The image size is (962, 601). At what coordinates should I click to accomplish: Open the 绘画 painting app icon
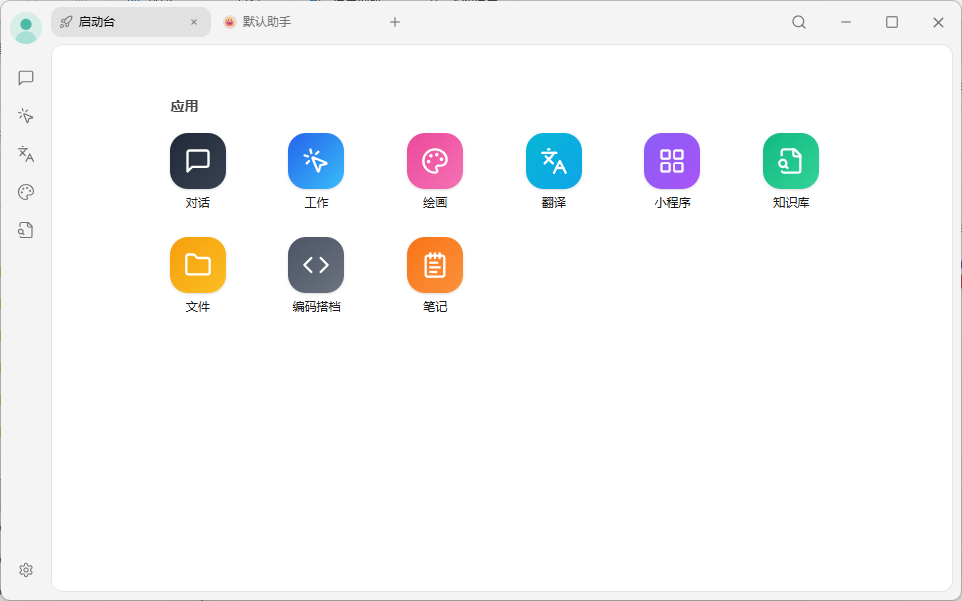(x=435, y=161)
